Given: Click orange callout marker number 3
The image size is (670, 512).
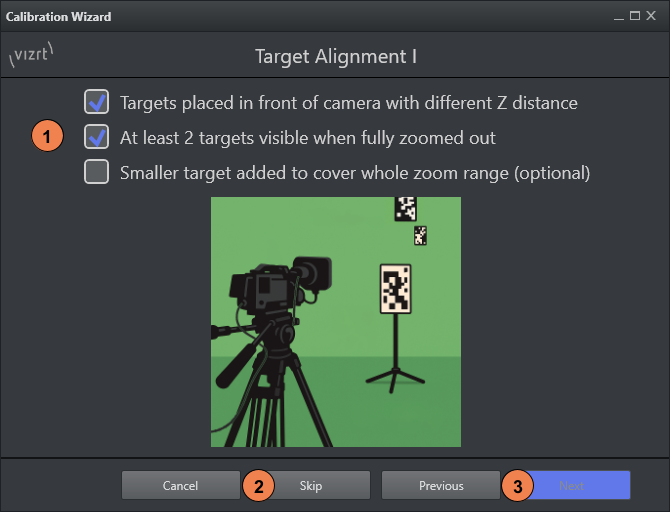Looking at the screenshot, I should [x=516, y=486].
